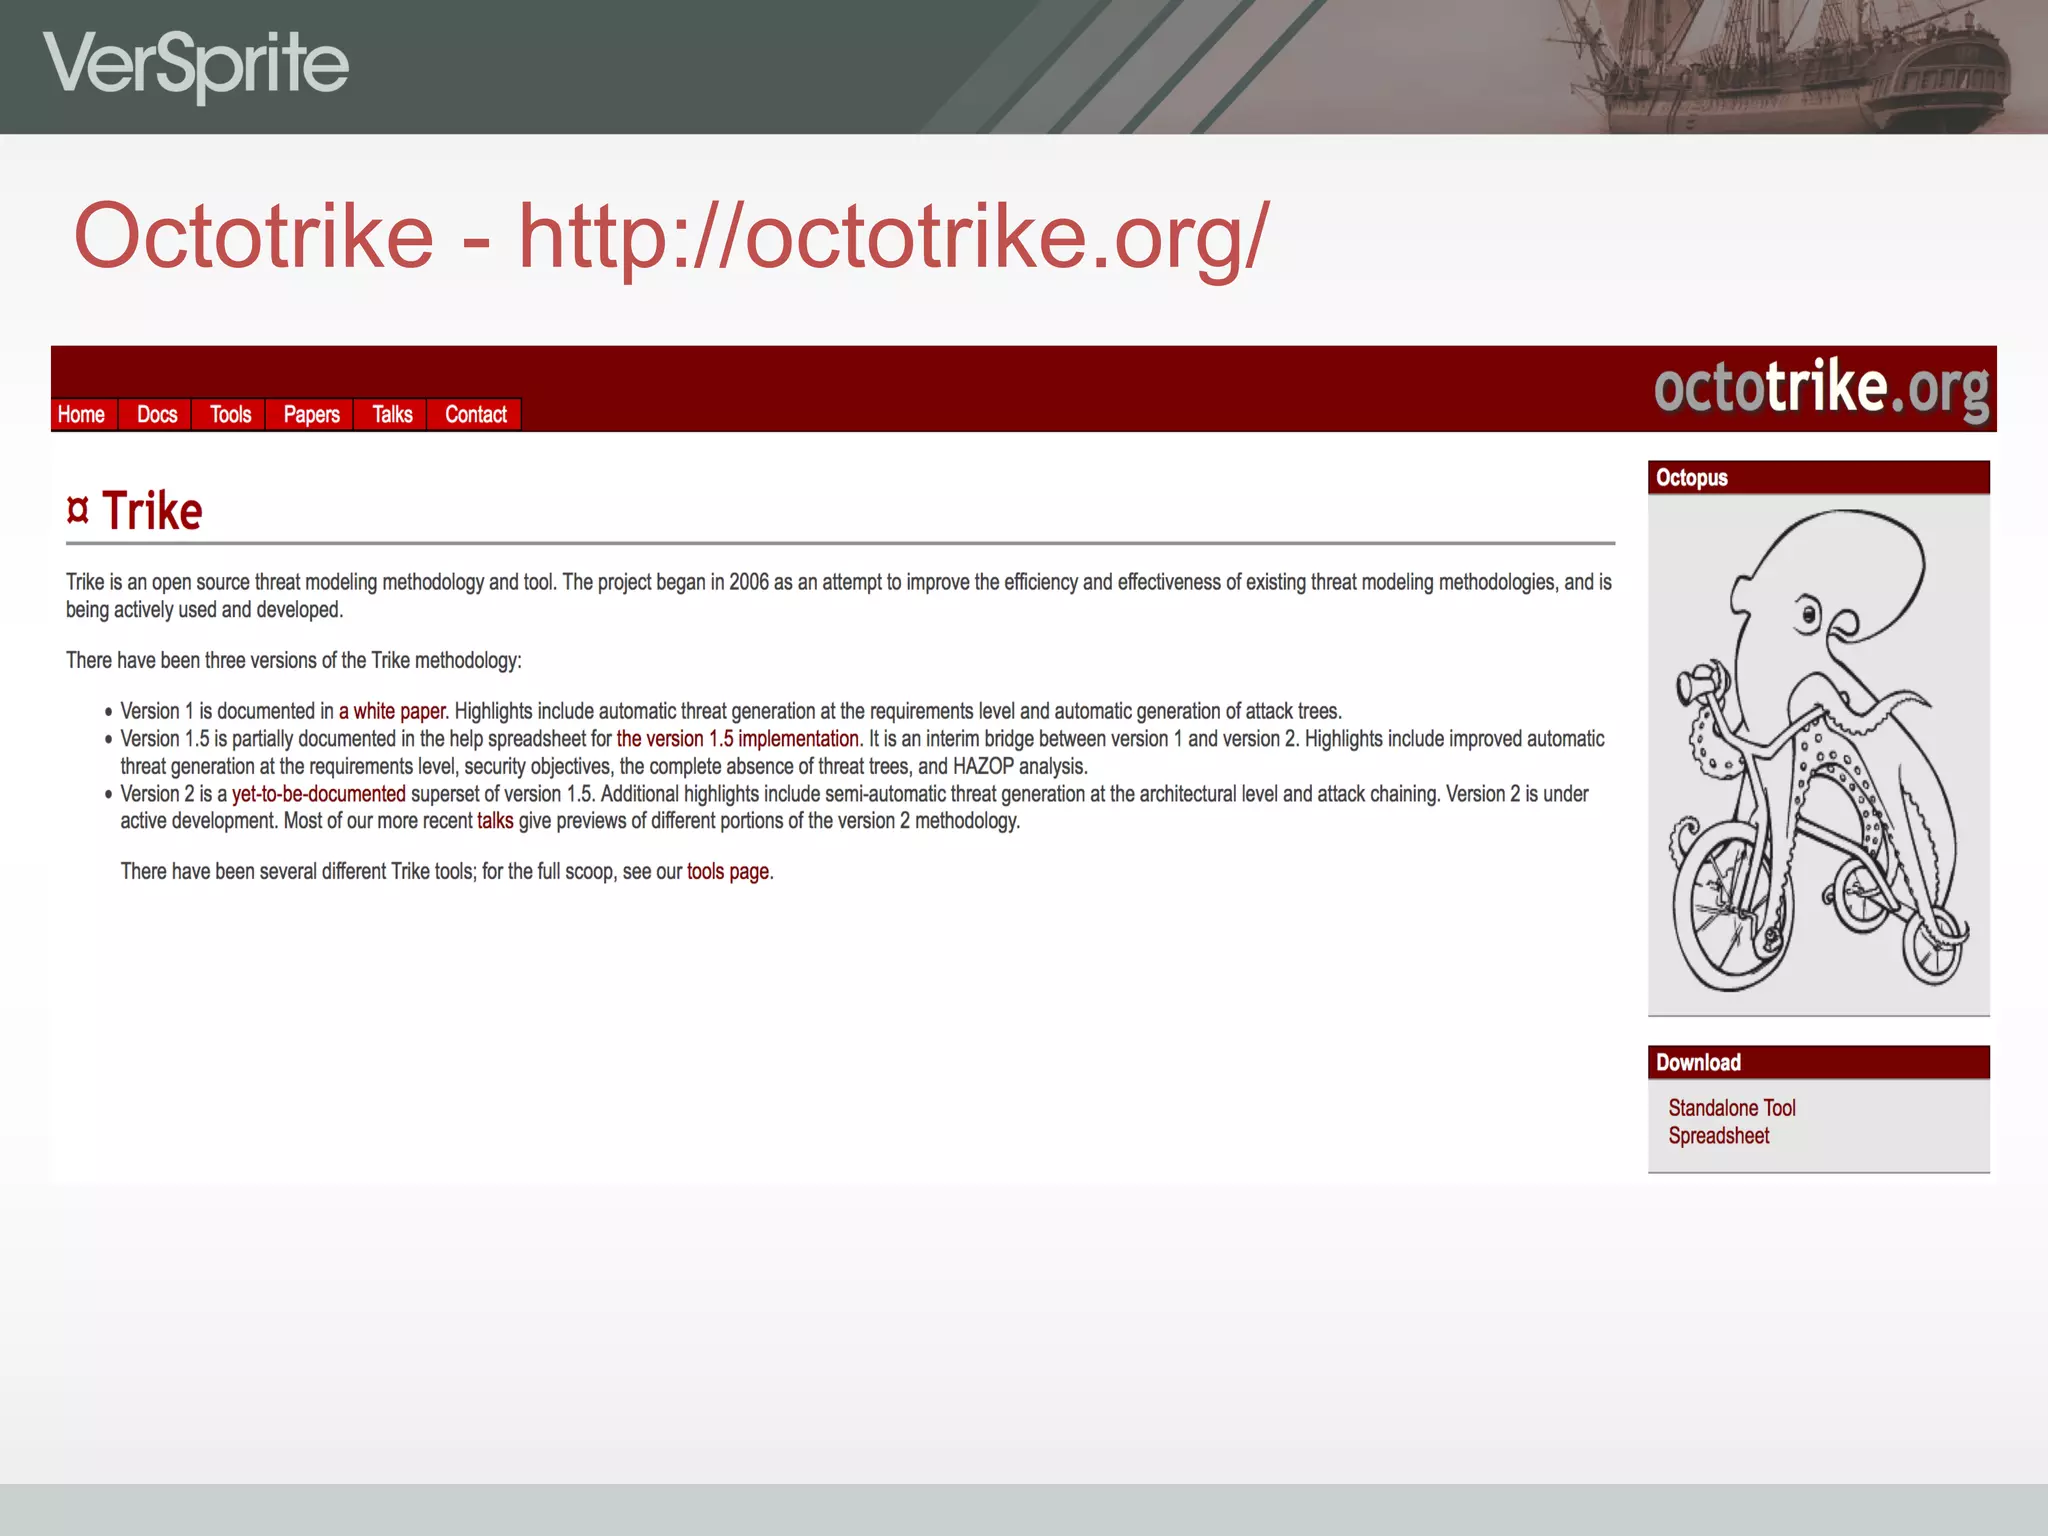Click 'Trike is an open source threat modeling' paragraph
2048x1536 pixels.
[x=839, y=596]
